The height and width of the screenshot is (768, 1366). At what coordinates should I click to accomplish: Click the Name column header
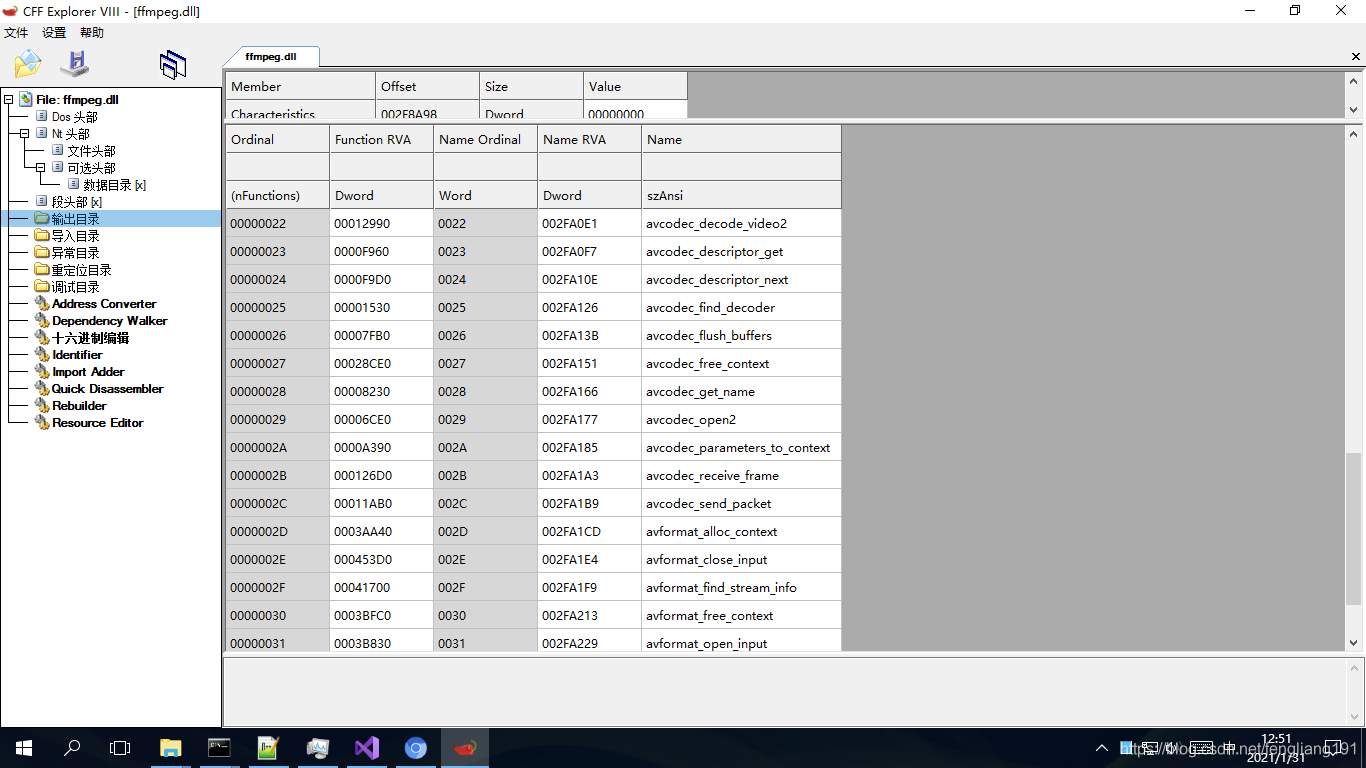(741, 139)
